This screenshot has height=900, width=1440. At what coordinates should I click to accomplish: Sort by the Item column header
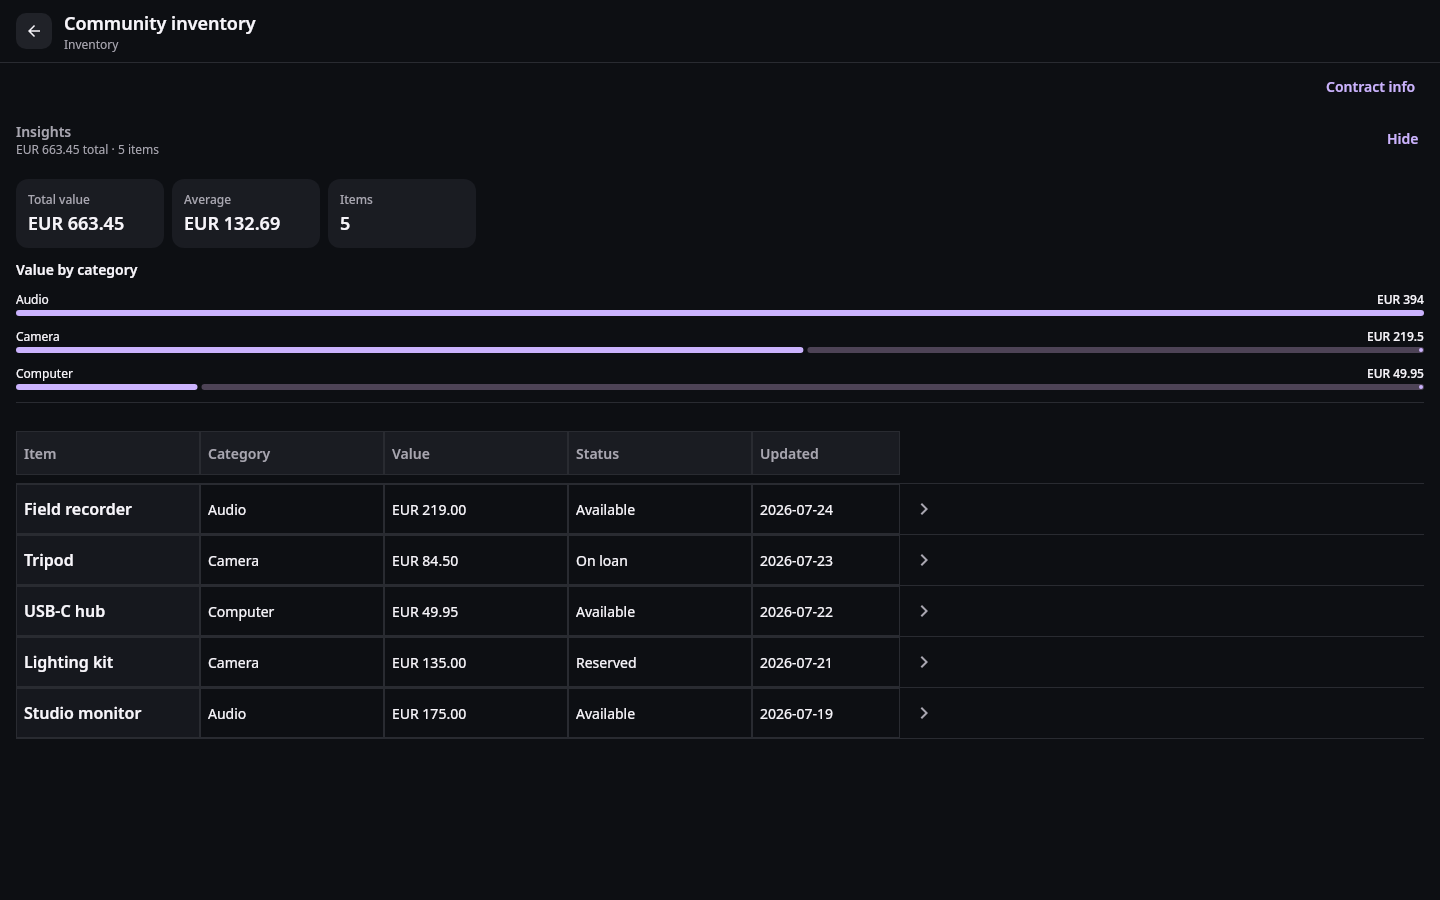click(x=108, y=453)
